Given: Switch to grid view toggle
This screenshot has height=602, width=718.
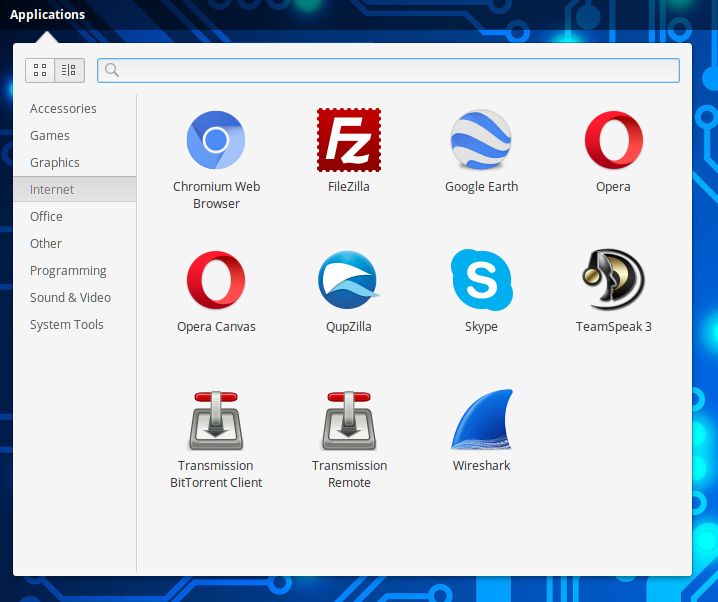Looking at the screenshot, I should coord(40,70).
